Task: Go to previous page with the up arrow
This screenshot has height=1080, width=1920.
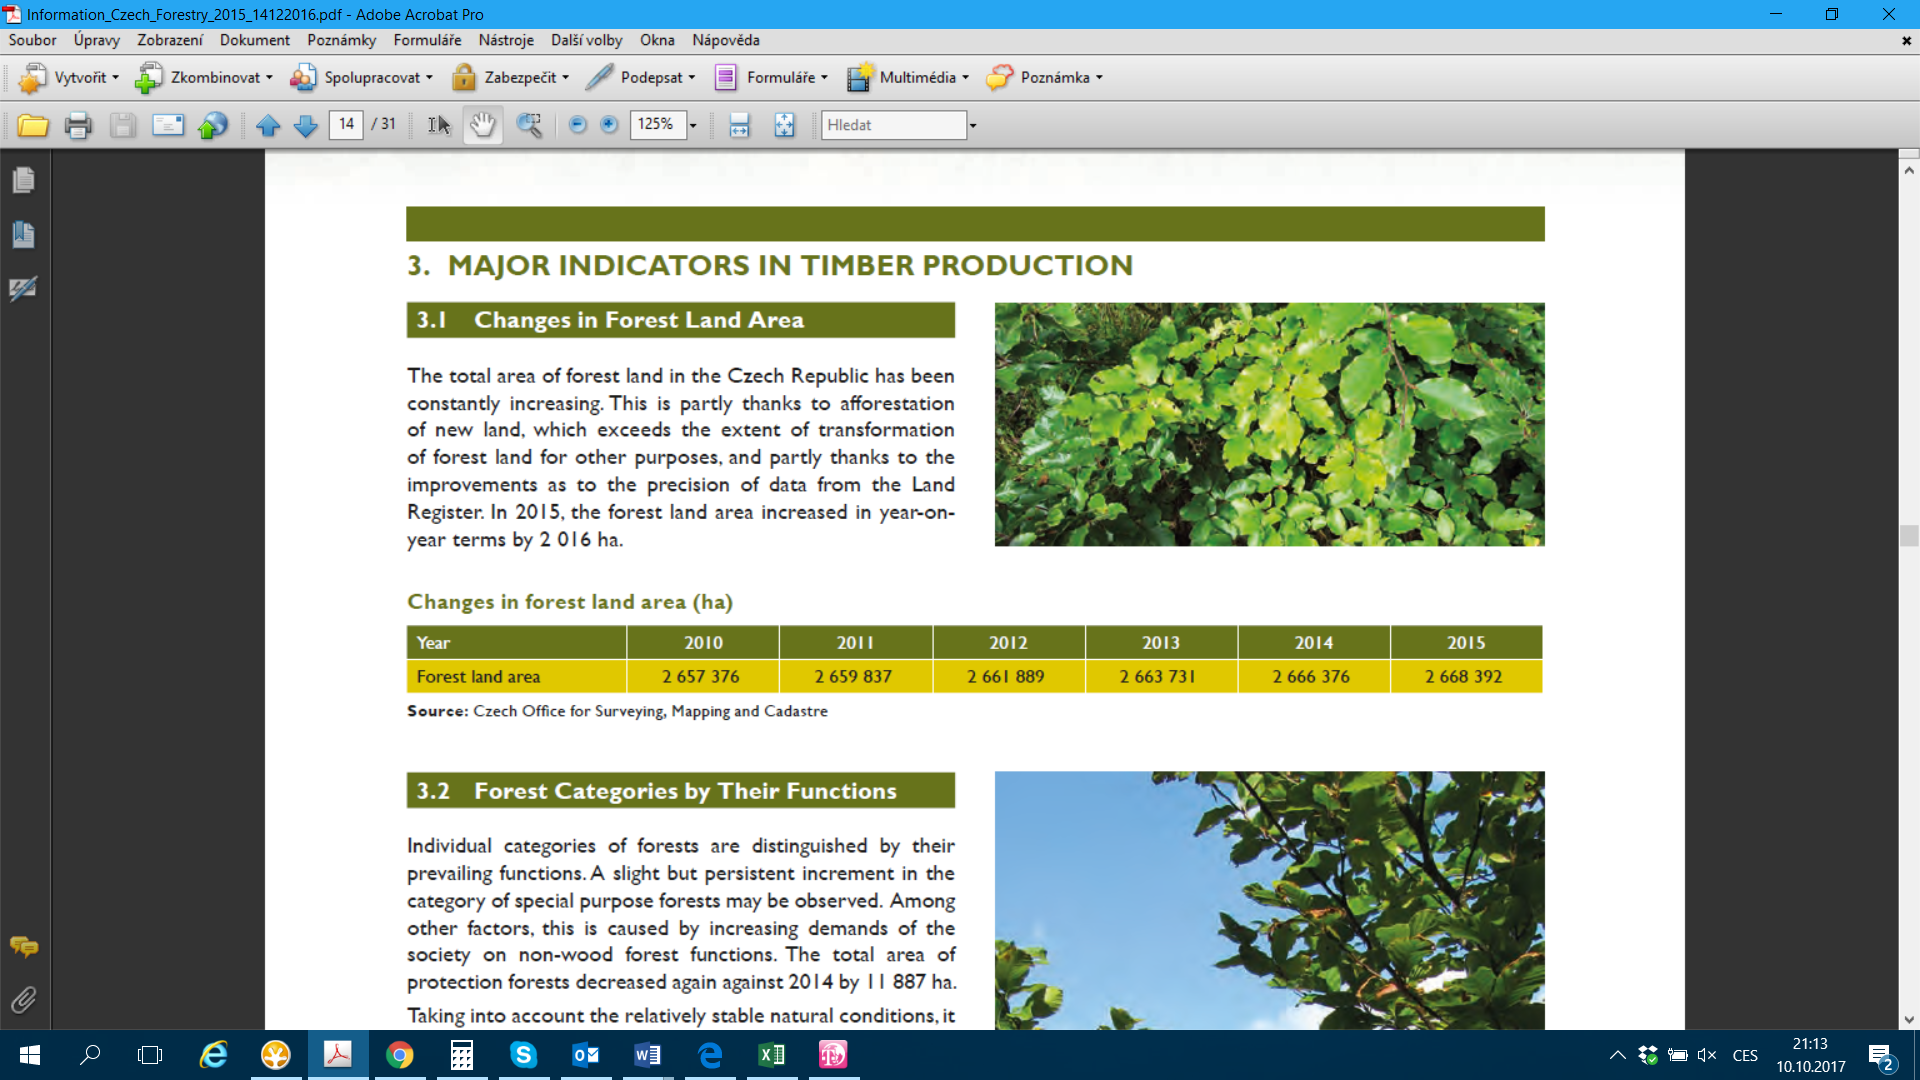Action: 268,125
